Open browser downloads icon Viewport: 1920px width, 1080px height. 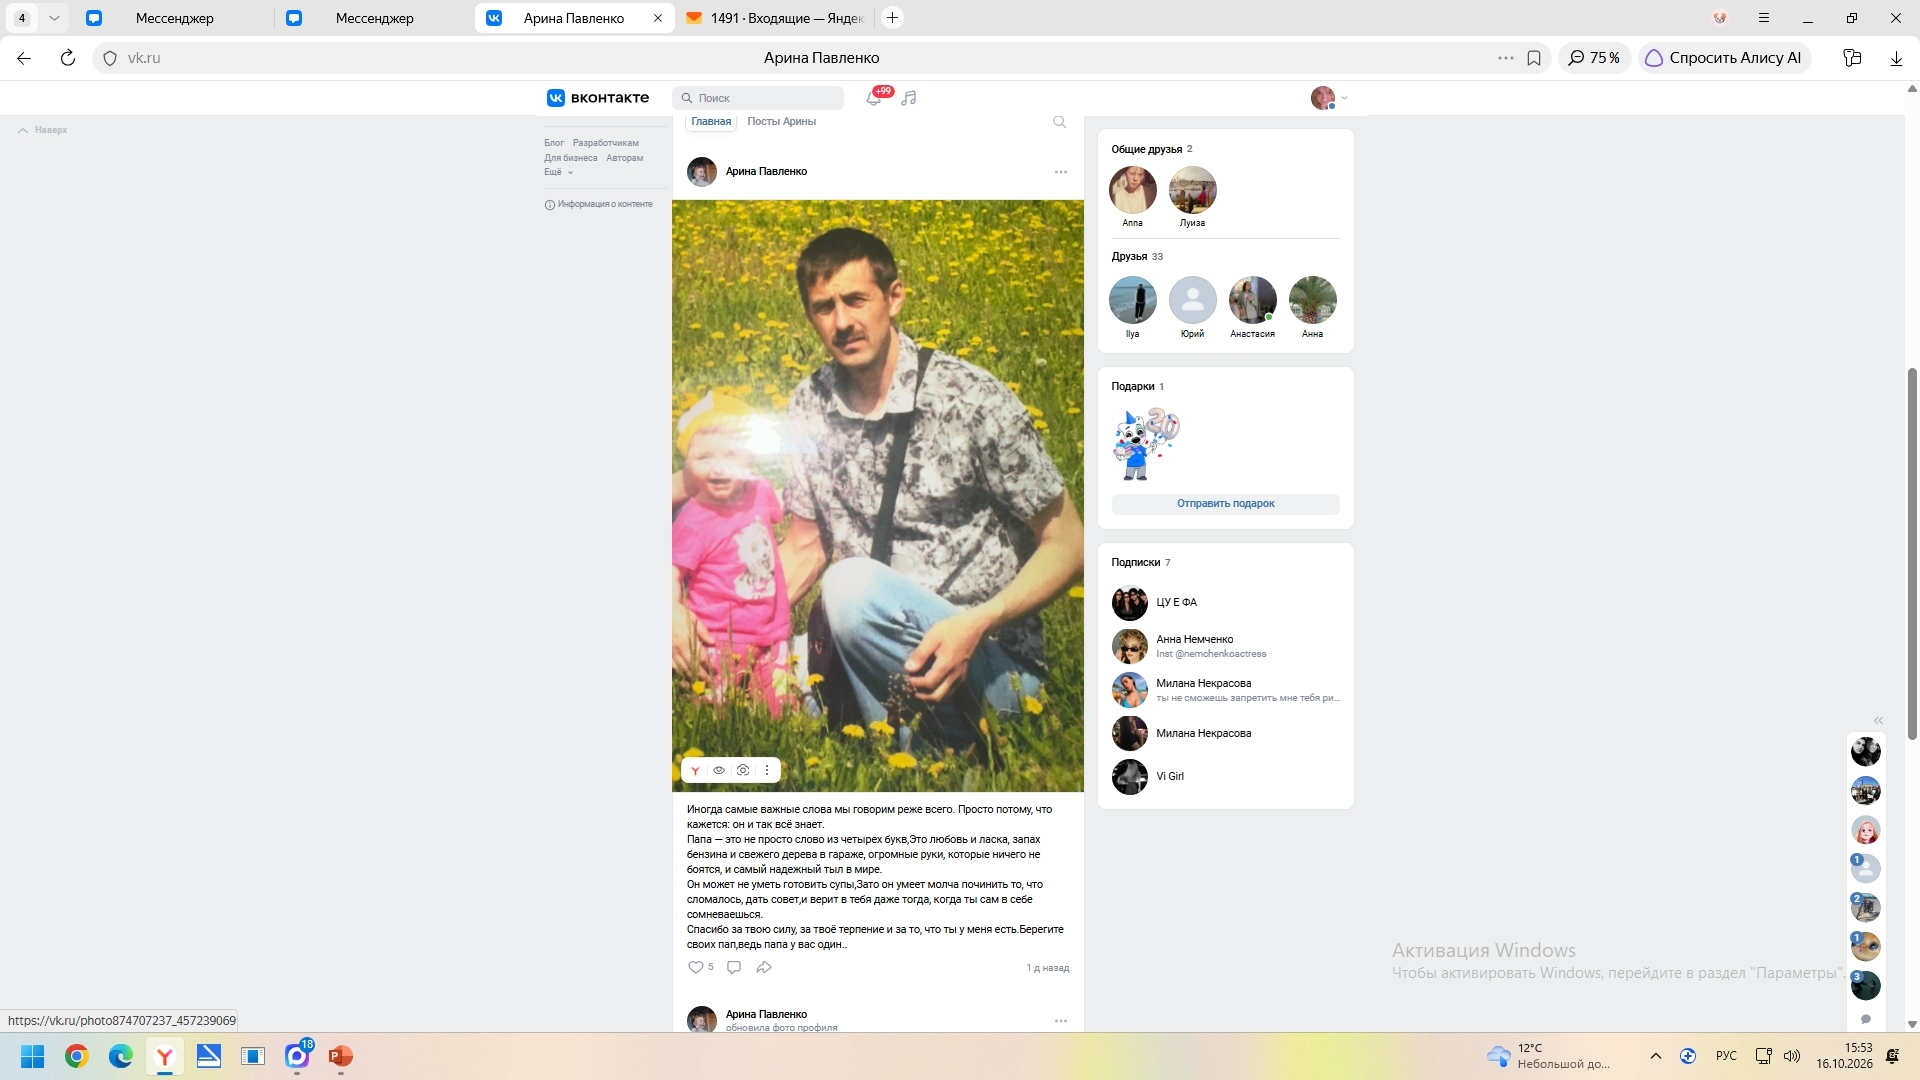tap(1896, 58)
